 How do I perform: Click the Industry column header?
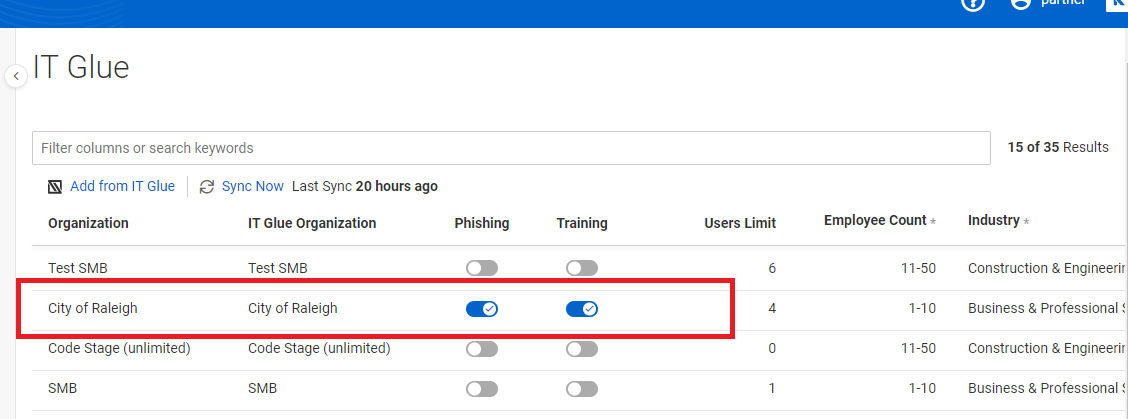993,220
